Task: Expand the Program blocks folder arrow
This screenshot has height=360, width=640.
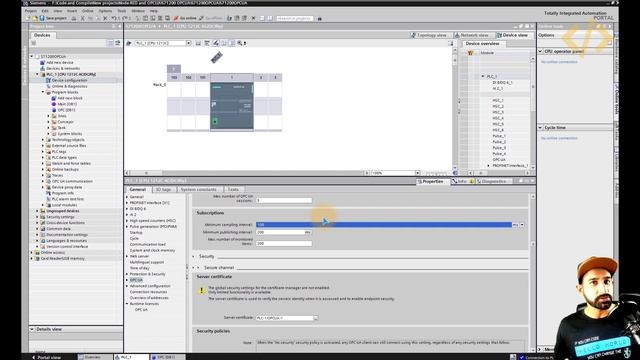Action: tap(43, 92)
